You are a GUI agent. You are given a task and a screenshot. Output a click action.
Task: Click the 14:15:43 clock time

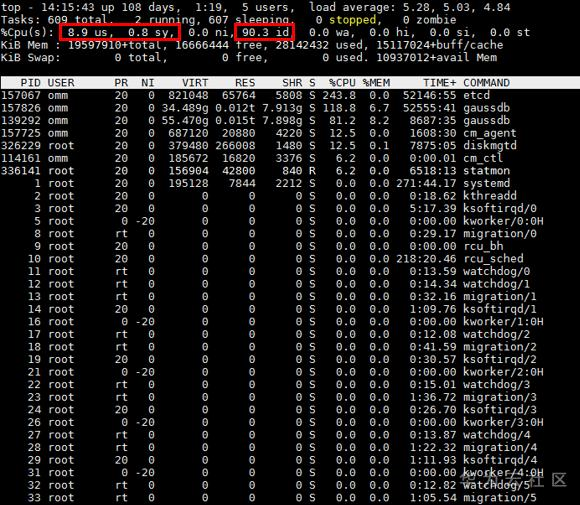pos(68,7)
